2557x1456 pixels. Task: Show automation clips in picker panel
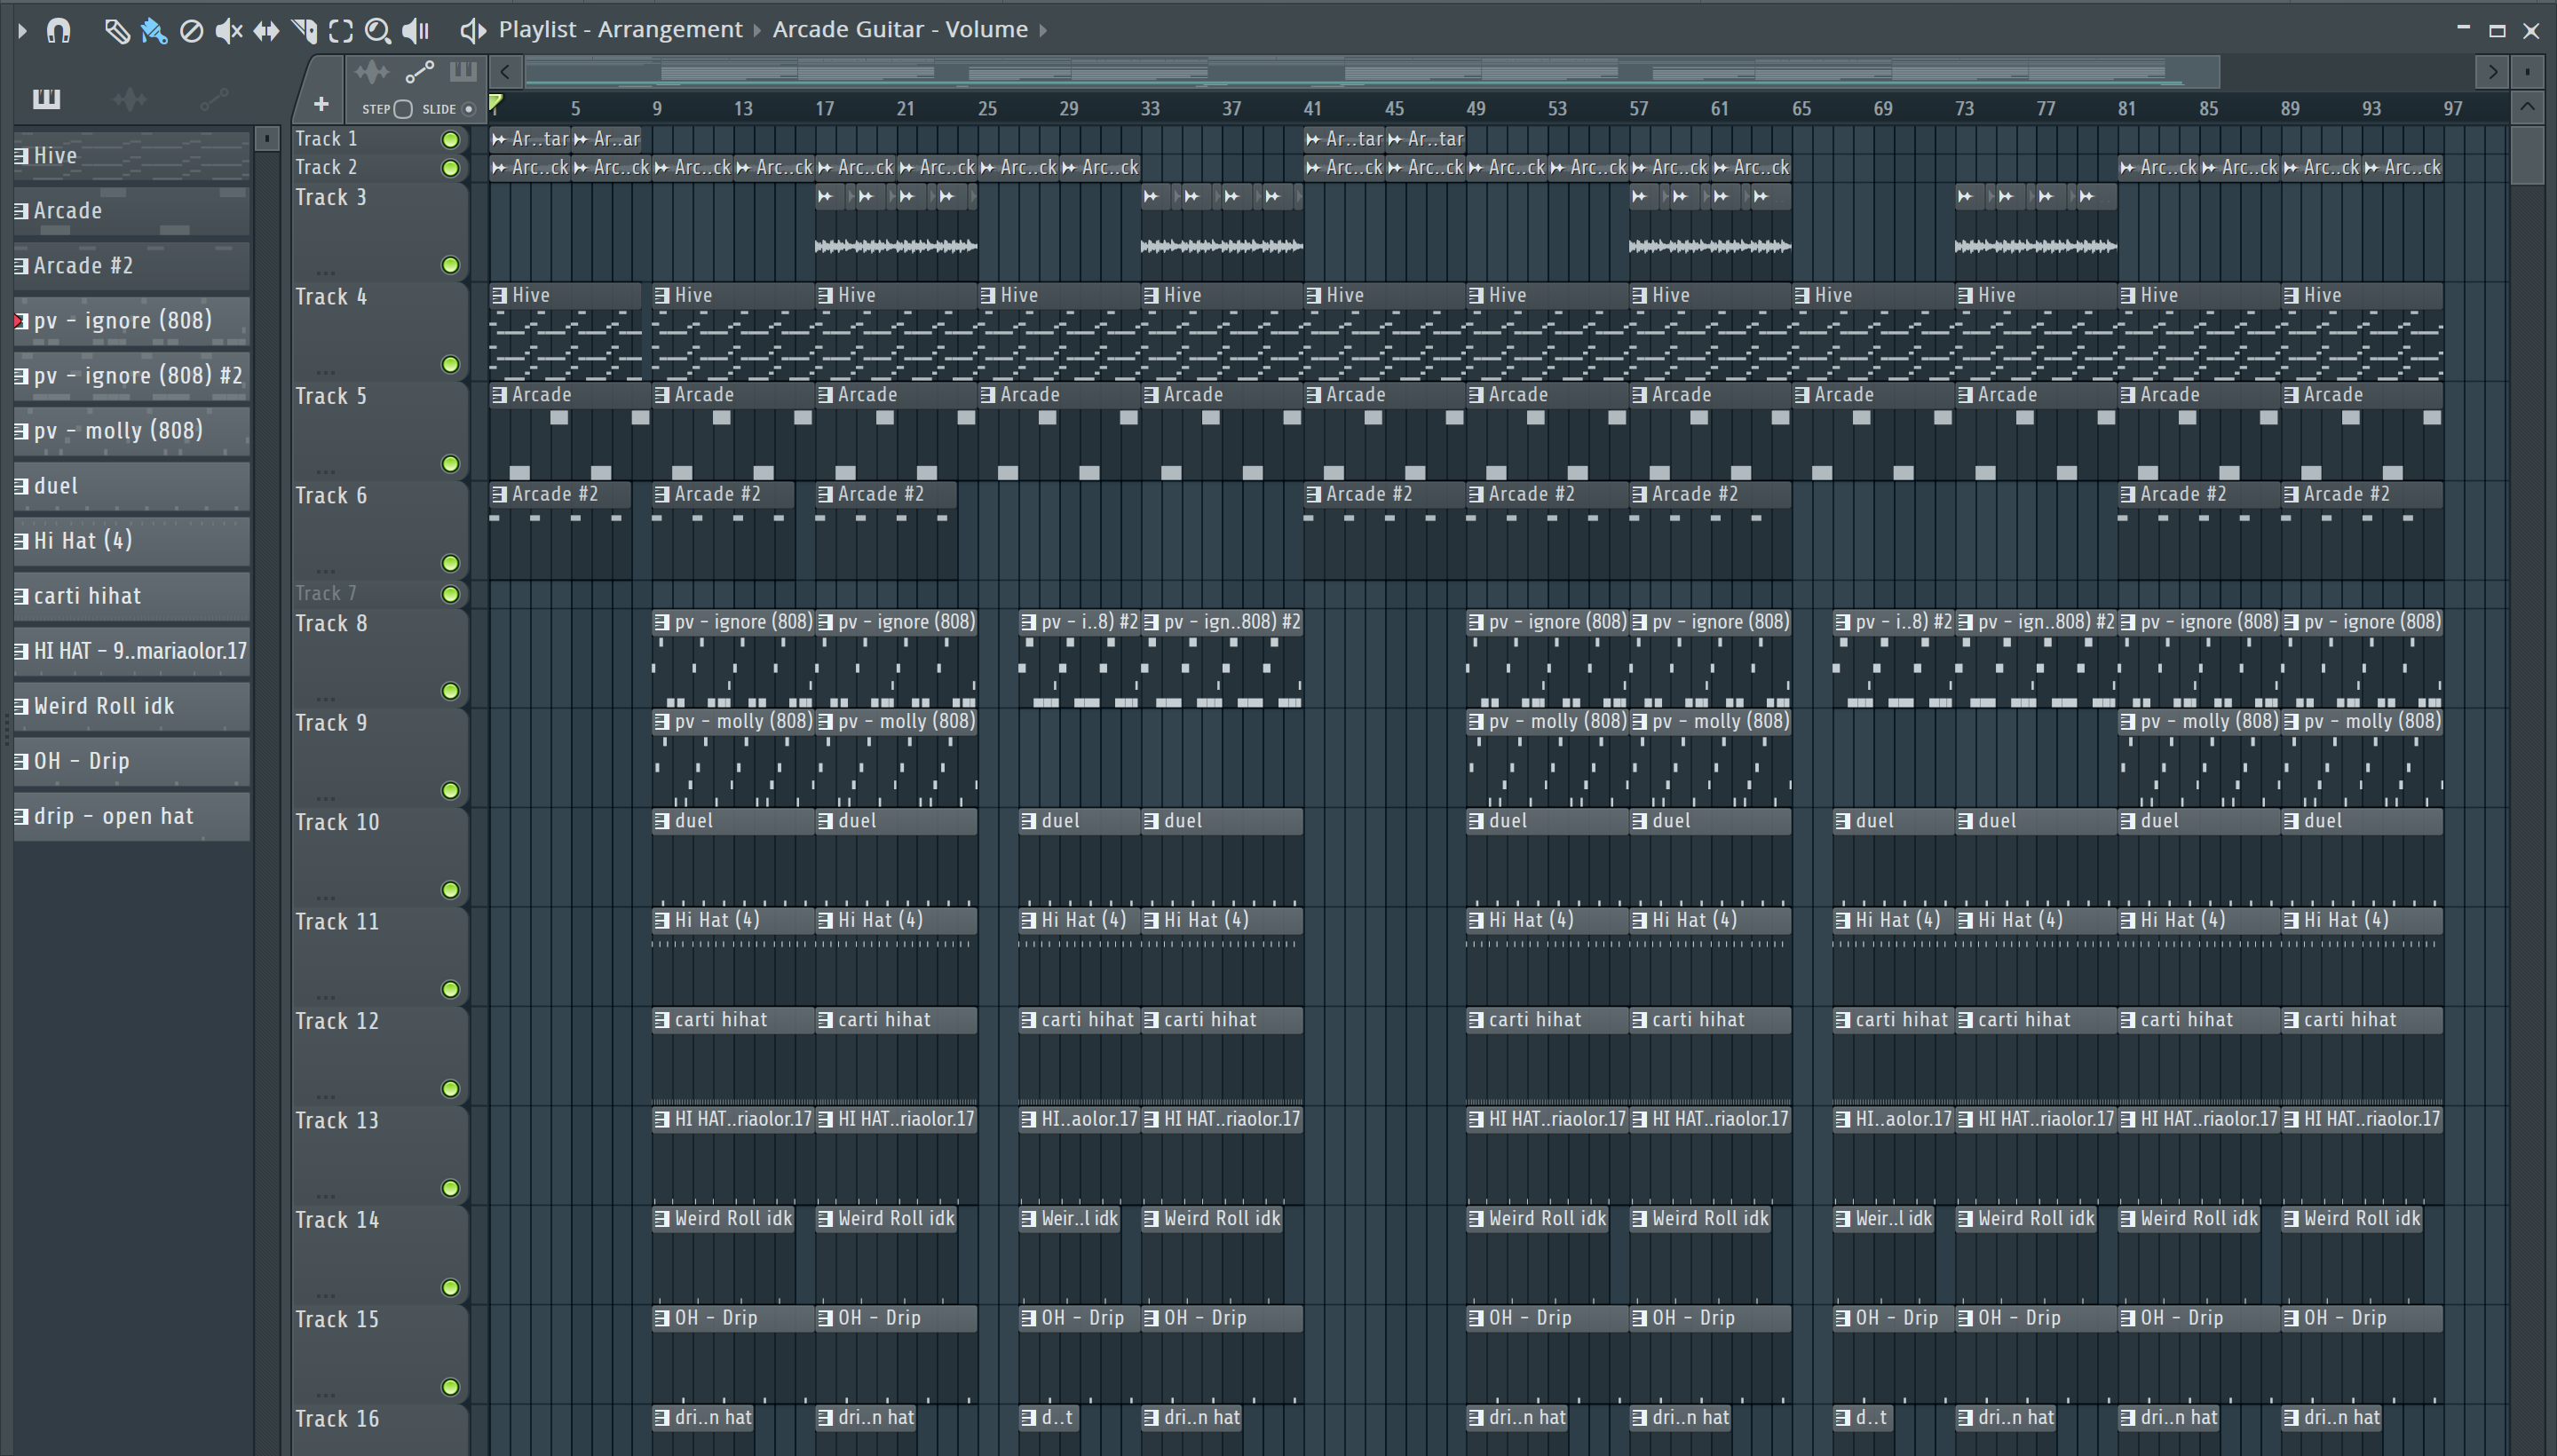coord(213,98)
